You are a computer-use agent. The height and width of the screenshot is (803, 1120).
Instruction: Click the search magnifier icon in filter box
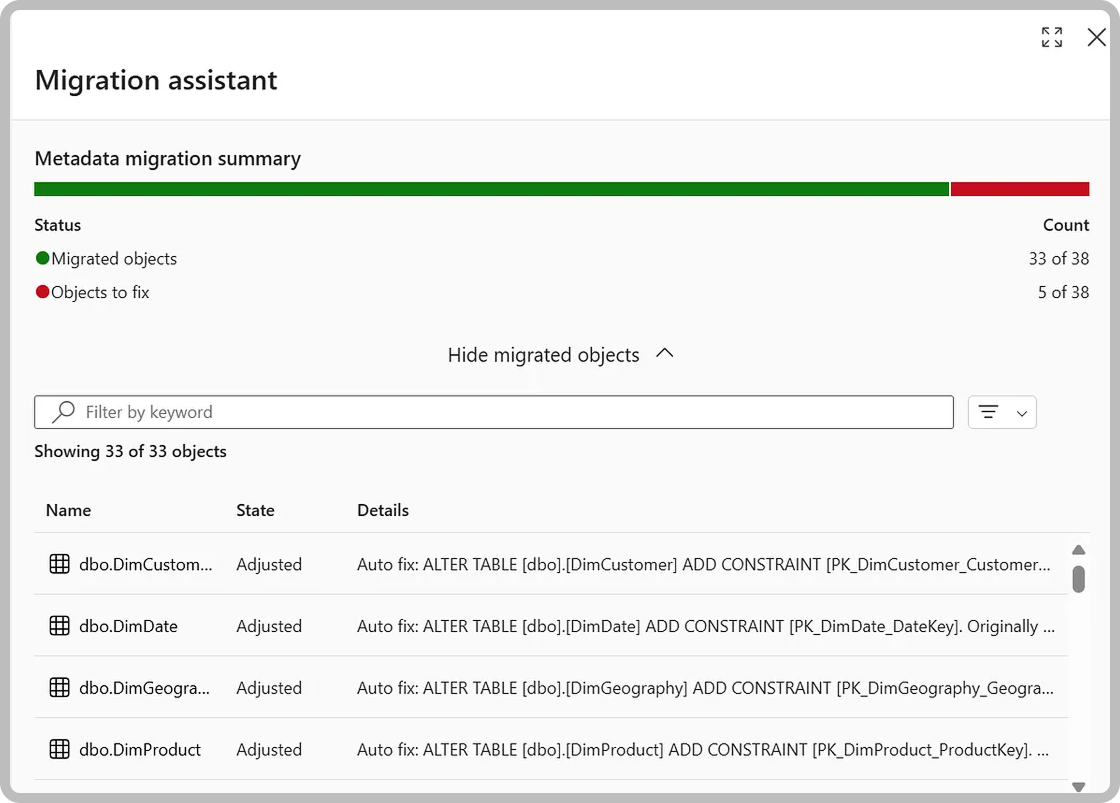pos(64,412)
